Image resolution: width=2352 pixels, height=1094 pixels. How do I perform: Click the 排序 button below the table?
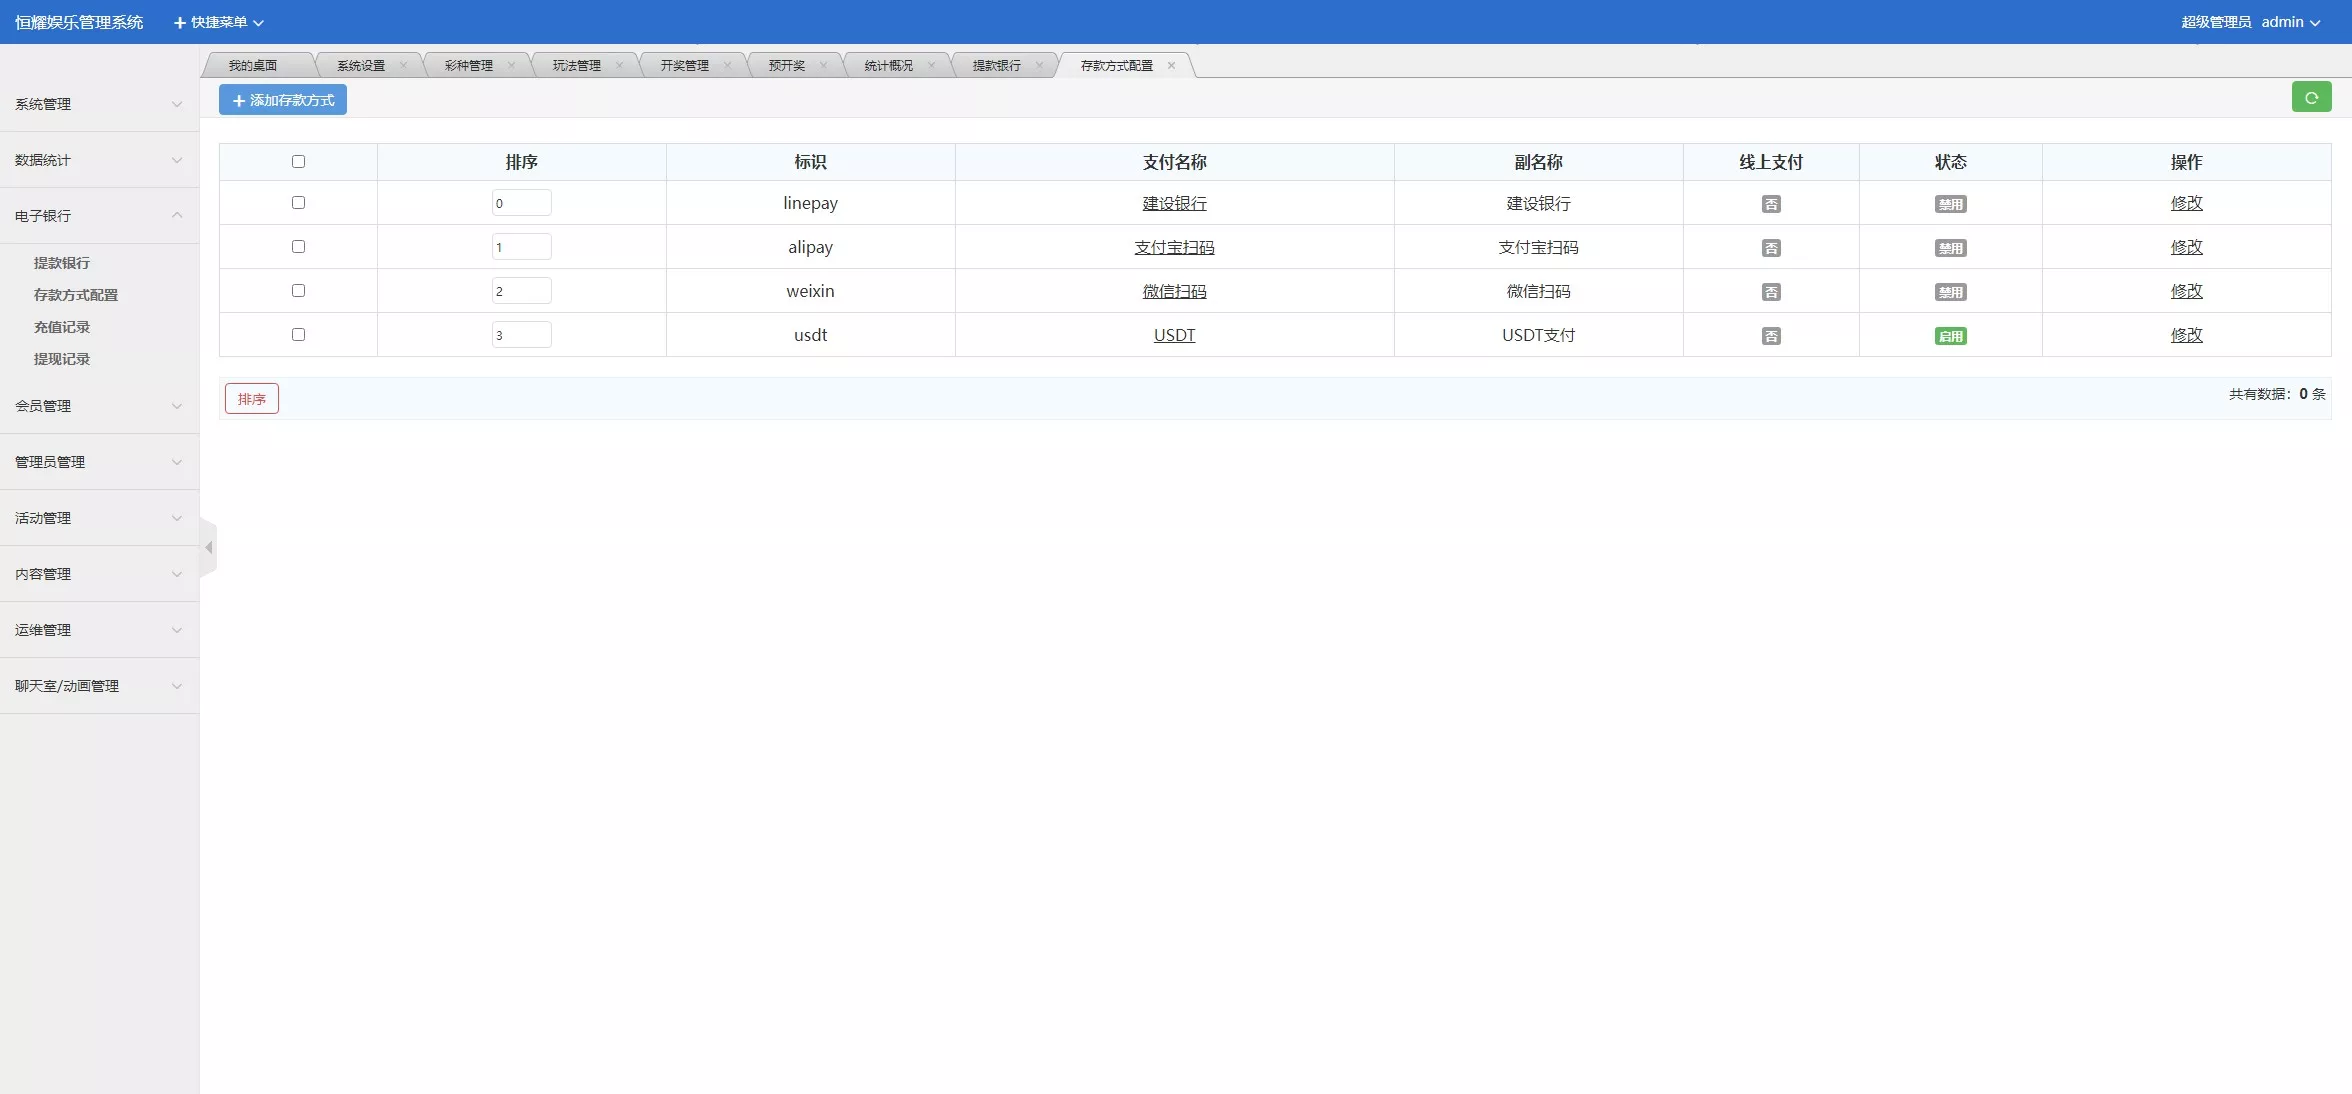pyautogui.click(x=250, y=398)
